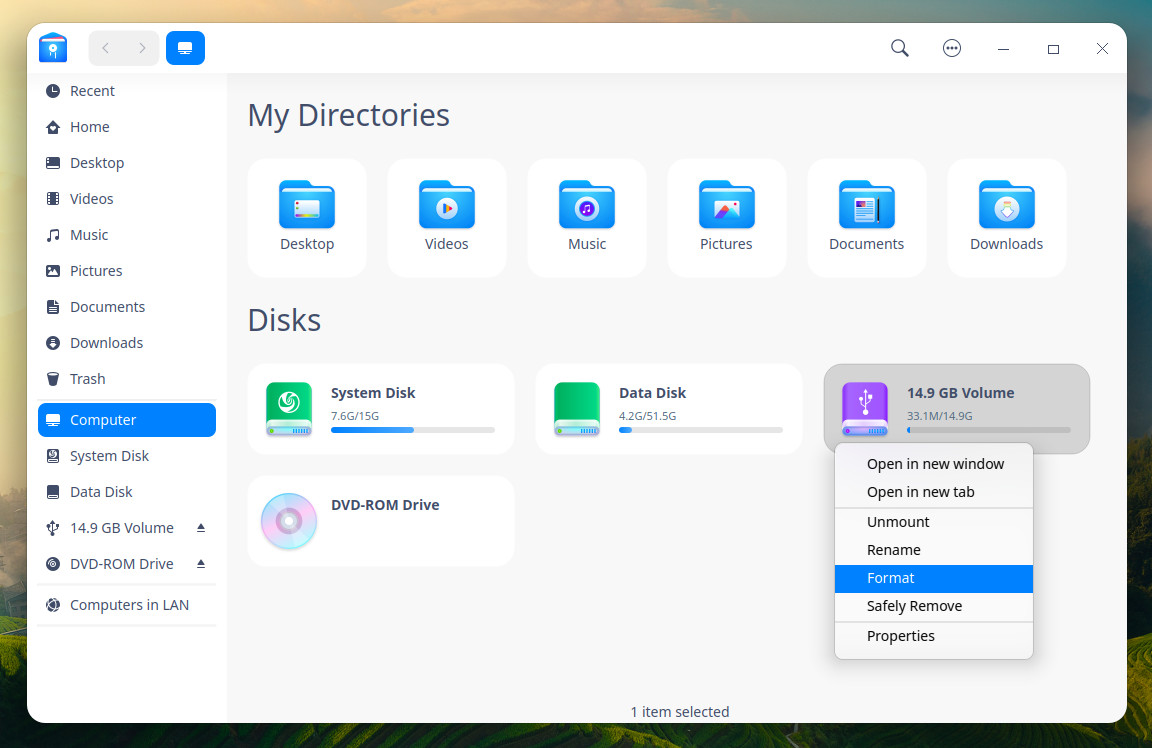
Task: Select Downloads in the sidebar
Action: pyautogui.click(x=126, y=343)
